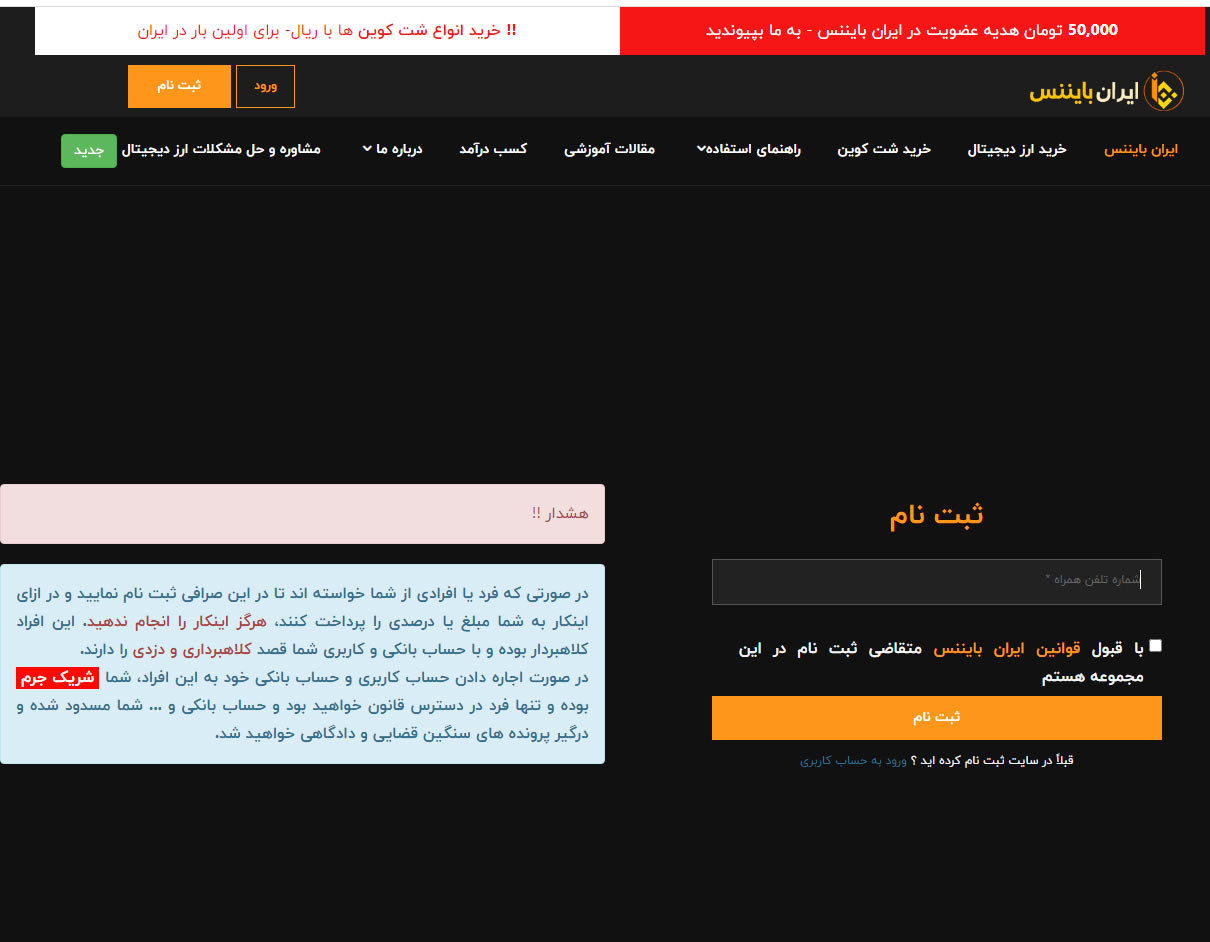Click the ثبت نام form heading
This screenshot has width=1210, height=942.
coord(937,515)
